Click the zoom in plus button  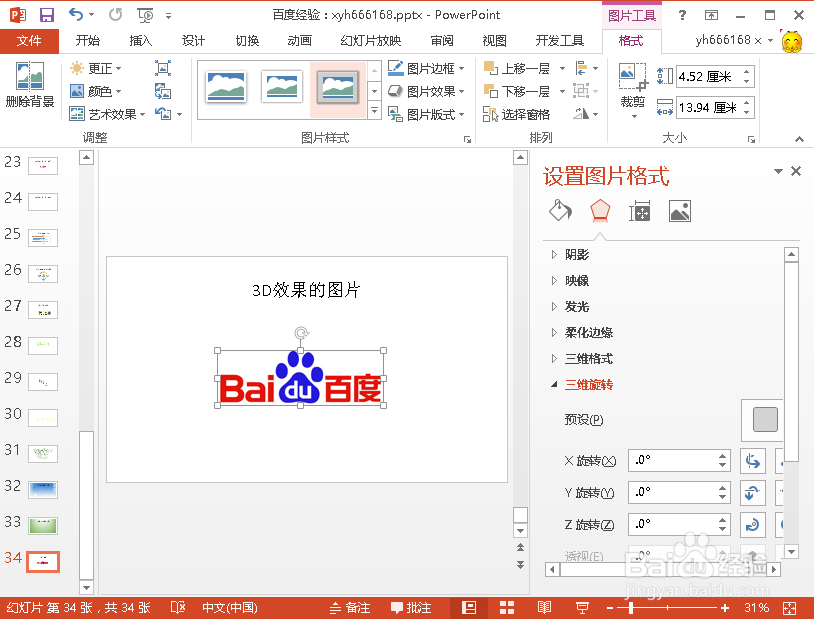(x=725, y=608)
